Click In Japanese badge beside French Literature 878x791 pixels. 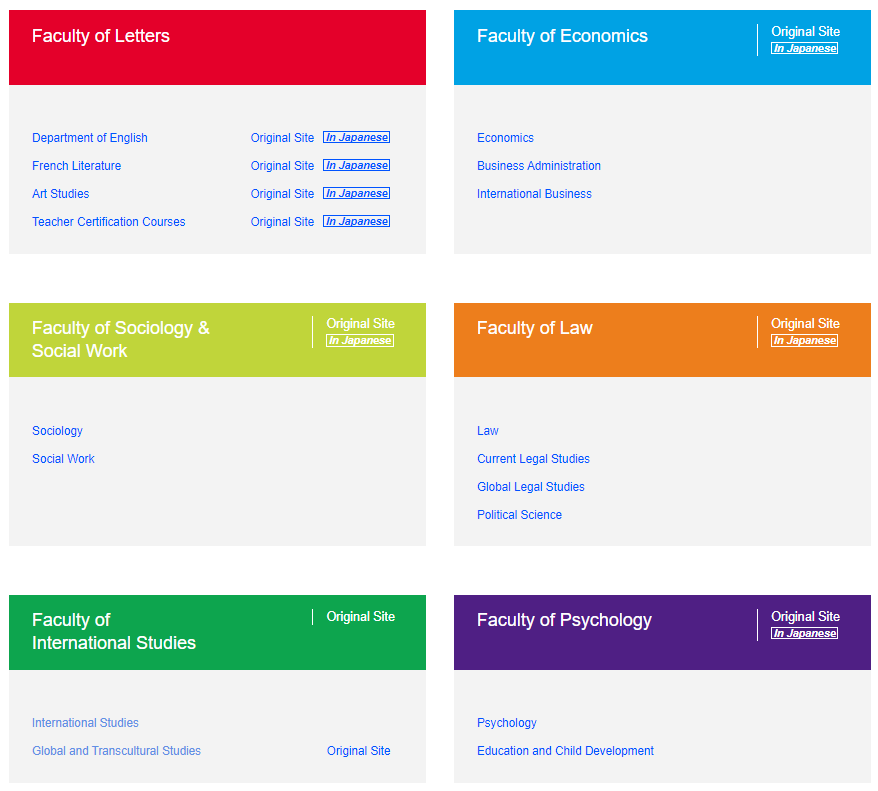tap(356, 166)
